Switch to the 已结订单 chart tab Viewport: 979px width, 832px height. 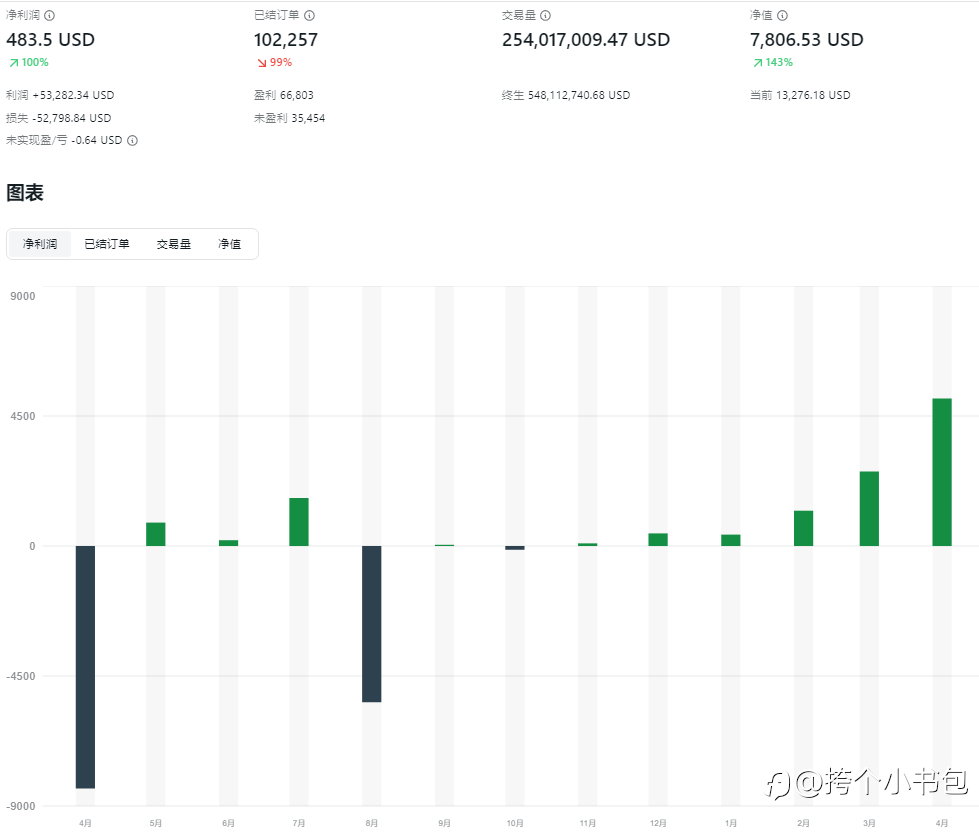point(107,244)
